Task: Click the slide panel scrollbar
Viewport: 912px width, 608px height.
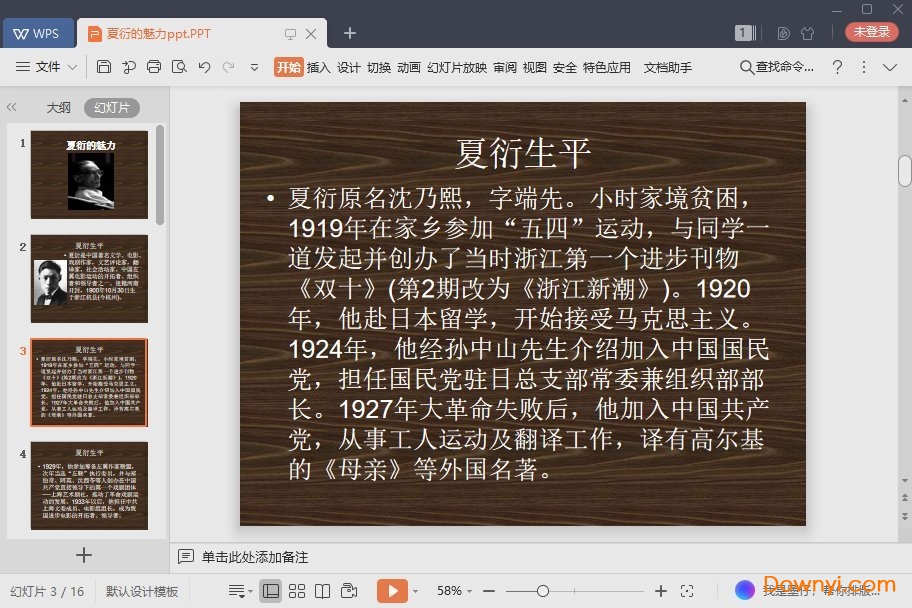Action: (160, 175)
